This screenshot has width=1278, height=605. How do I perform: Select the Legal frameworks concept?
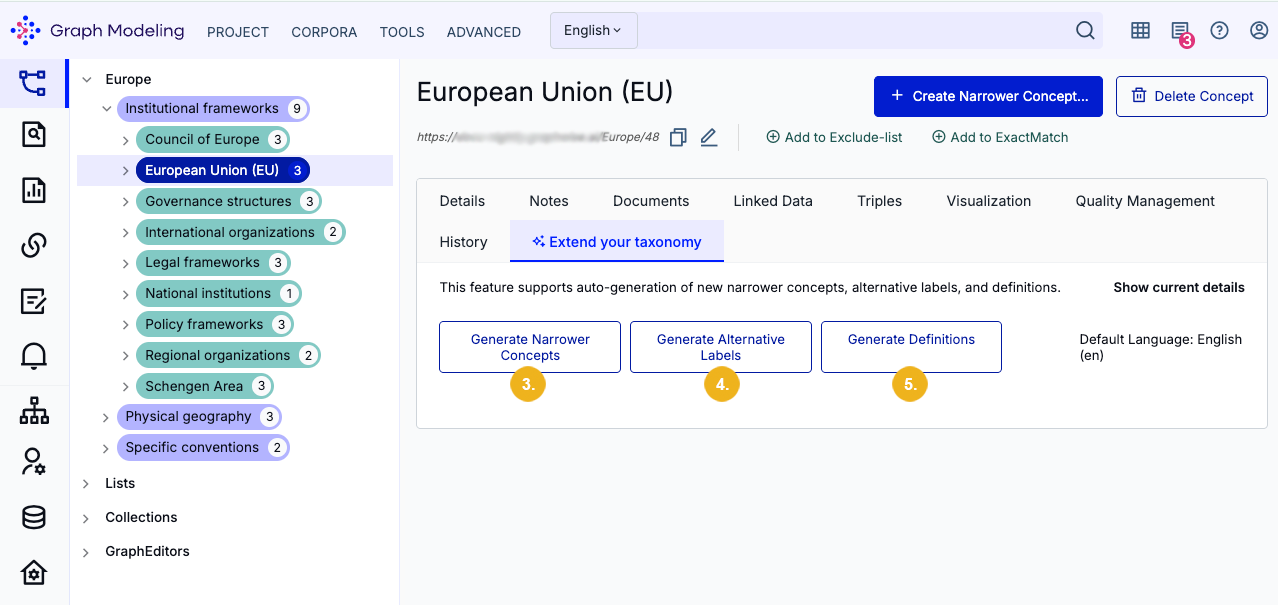click(213, 262)
